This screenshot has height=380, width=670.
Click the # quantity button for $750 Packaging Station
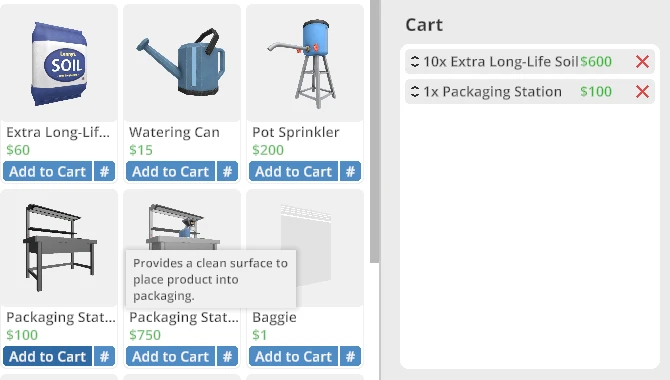point(227,356)
